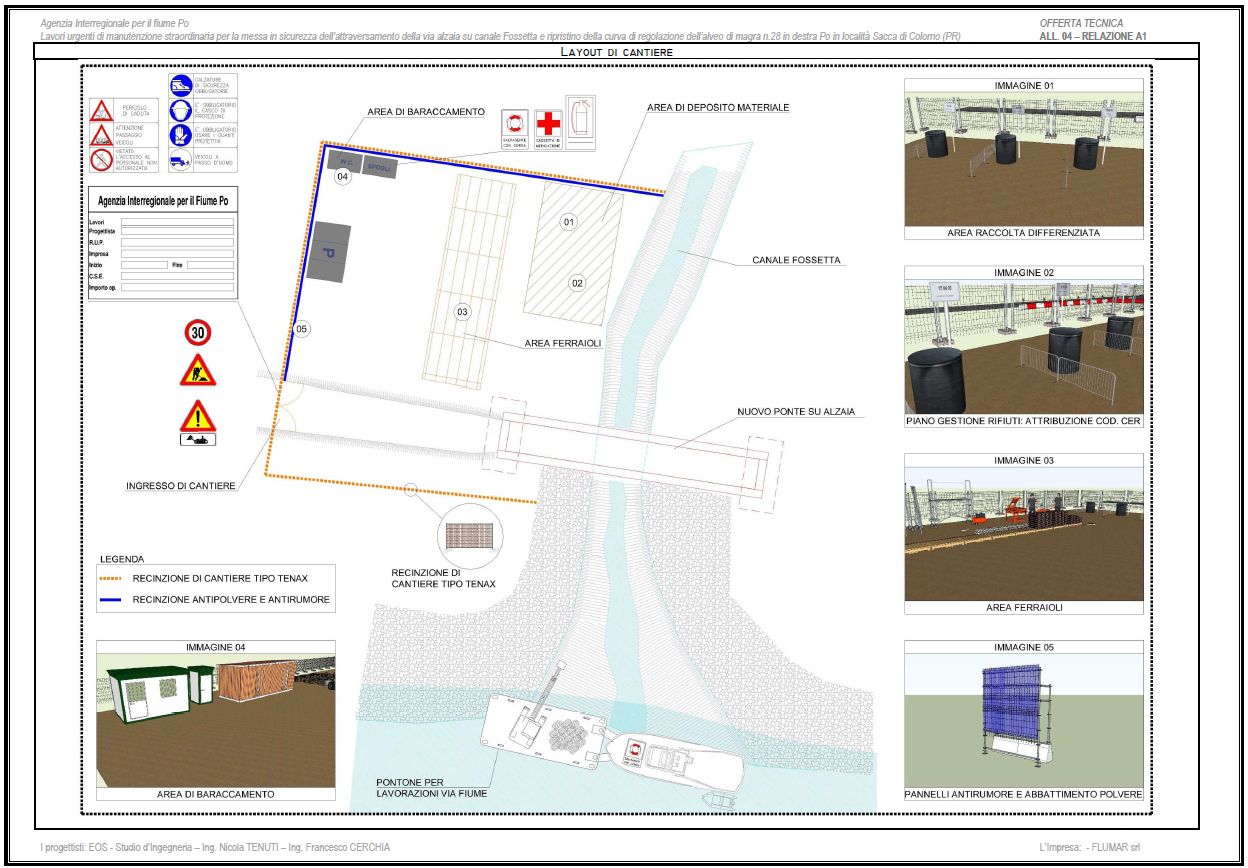Click the R.U.P. field on the site board
This screenshot has width=1248, height=868.
(x=177, y=243)
